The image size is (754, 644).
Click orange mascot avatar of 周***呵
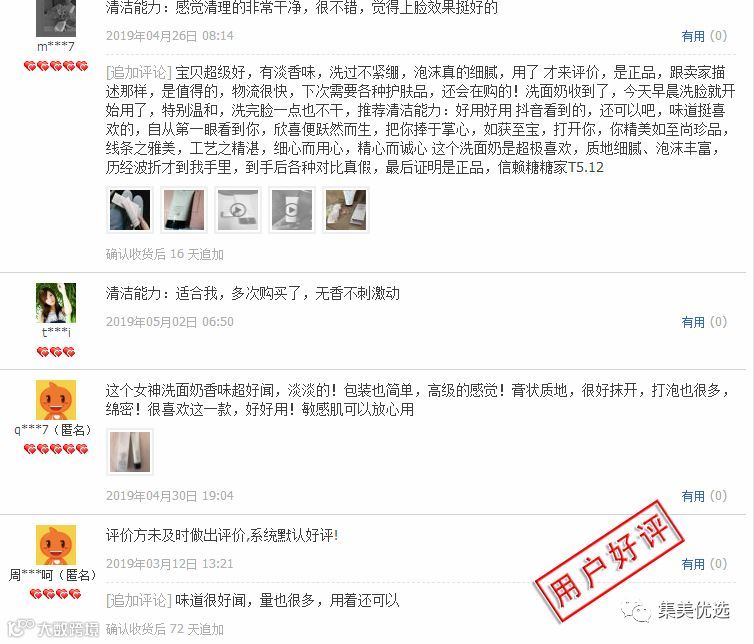(56, 545)
